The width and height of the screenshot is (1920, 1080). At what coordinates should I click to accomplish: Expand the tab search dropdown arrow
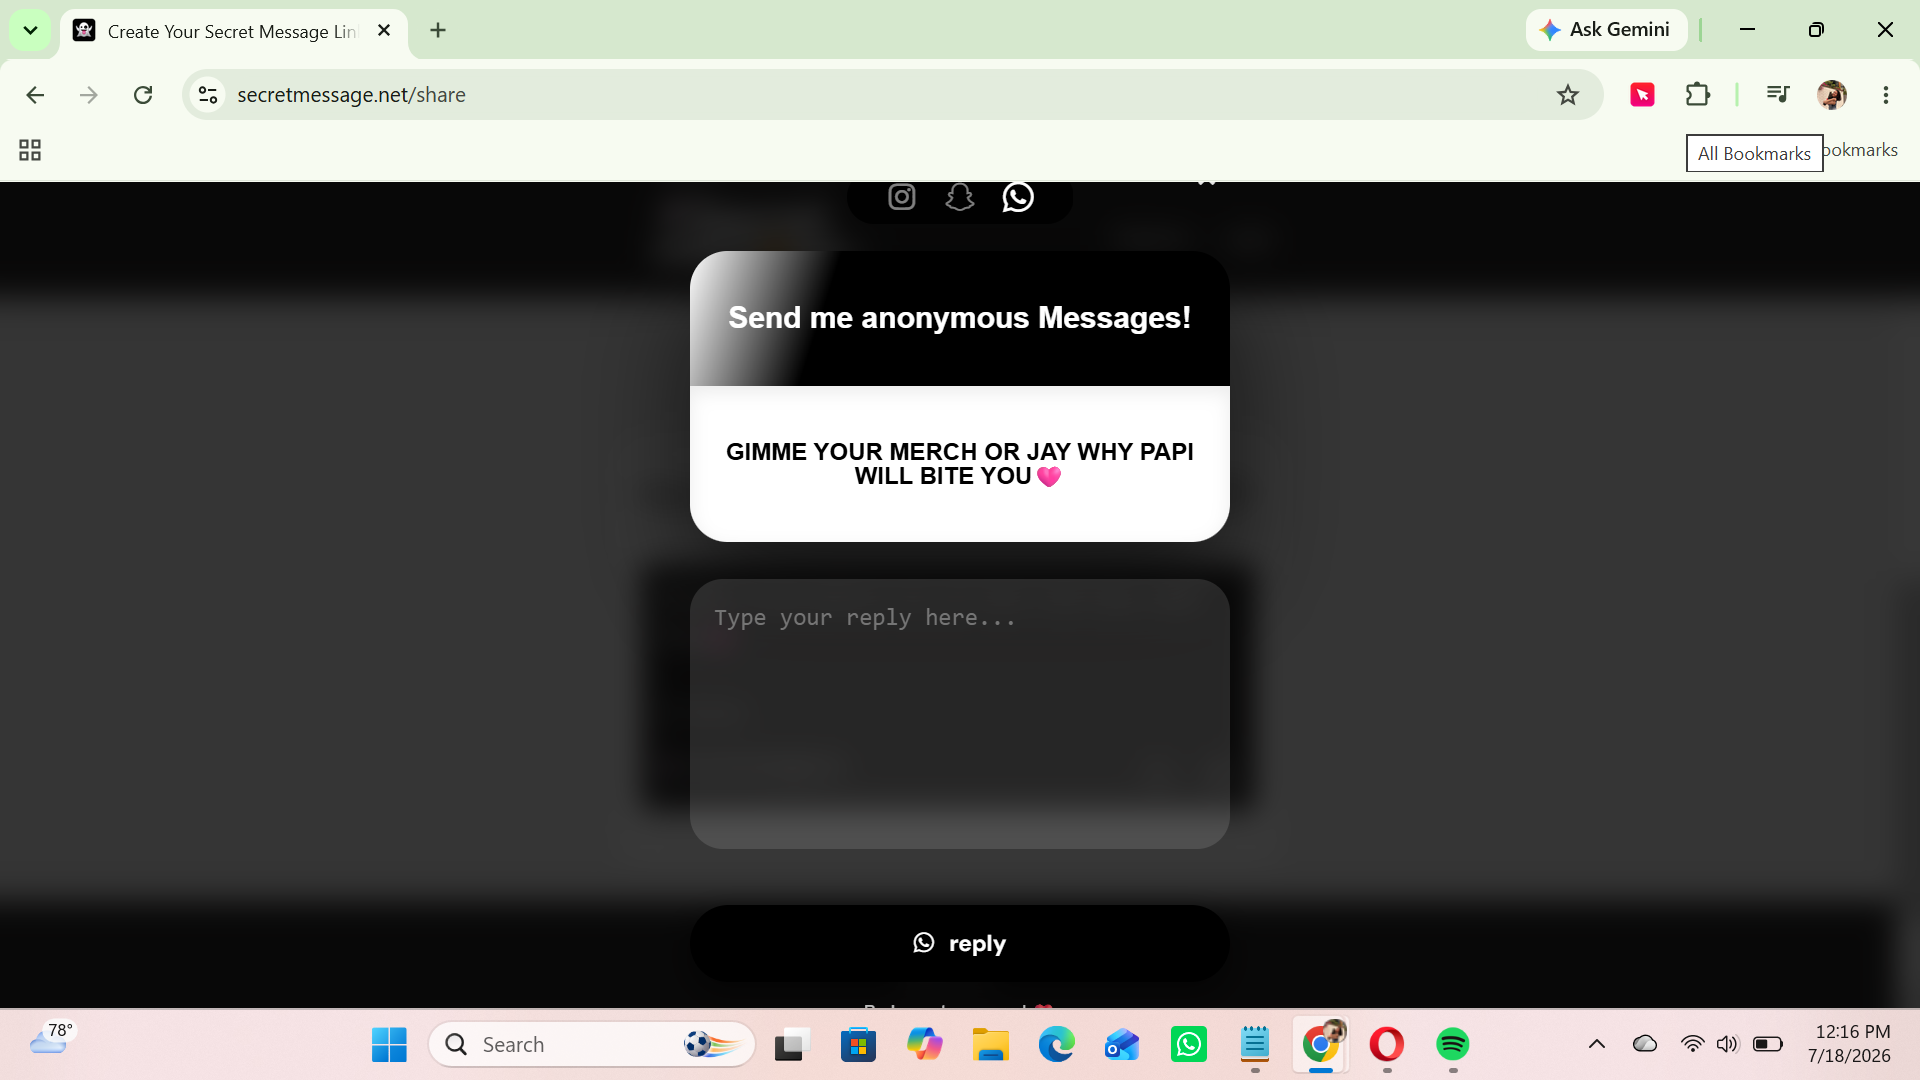[30, 30]
